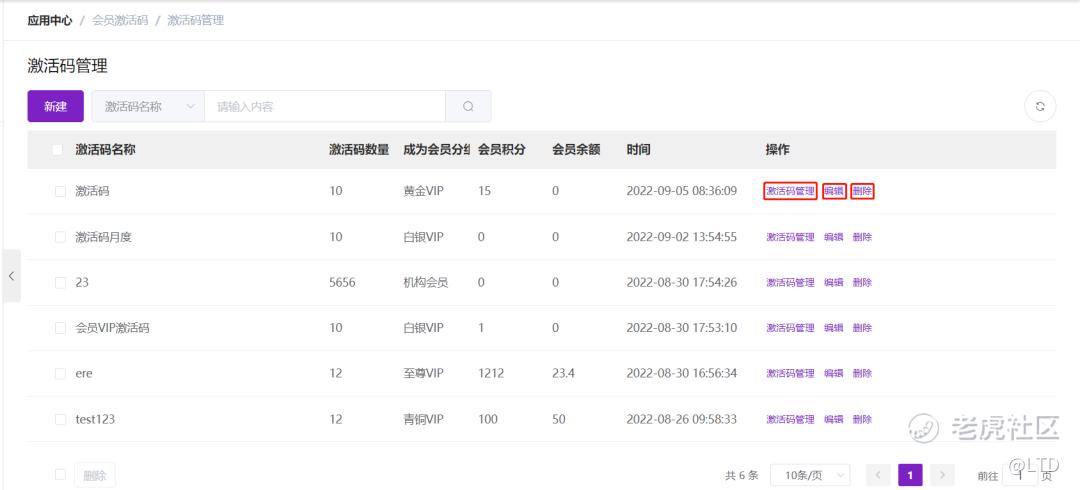Delete the row named 23
Image resolution: width=1080 pixels, height=490 pixels.
tap(862, 283)
